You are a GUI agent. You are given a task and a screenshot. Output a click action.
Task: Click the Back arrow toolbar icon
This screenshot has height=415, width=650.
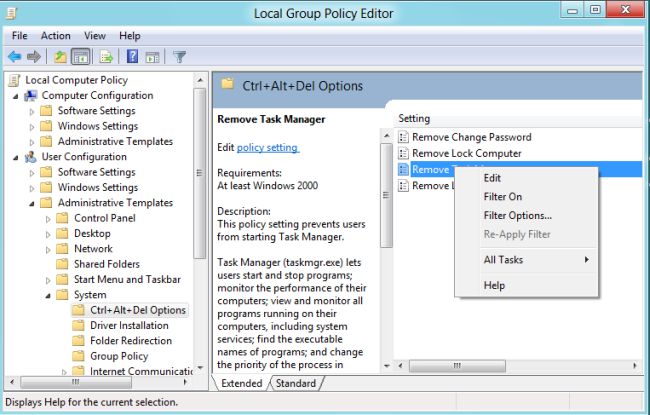coord(15,56)
